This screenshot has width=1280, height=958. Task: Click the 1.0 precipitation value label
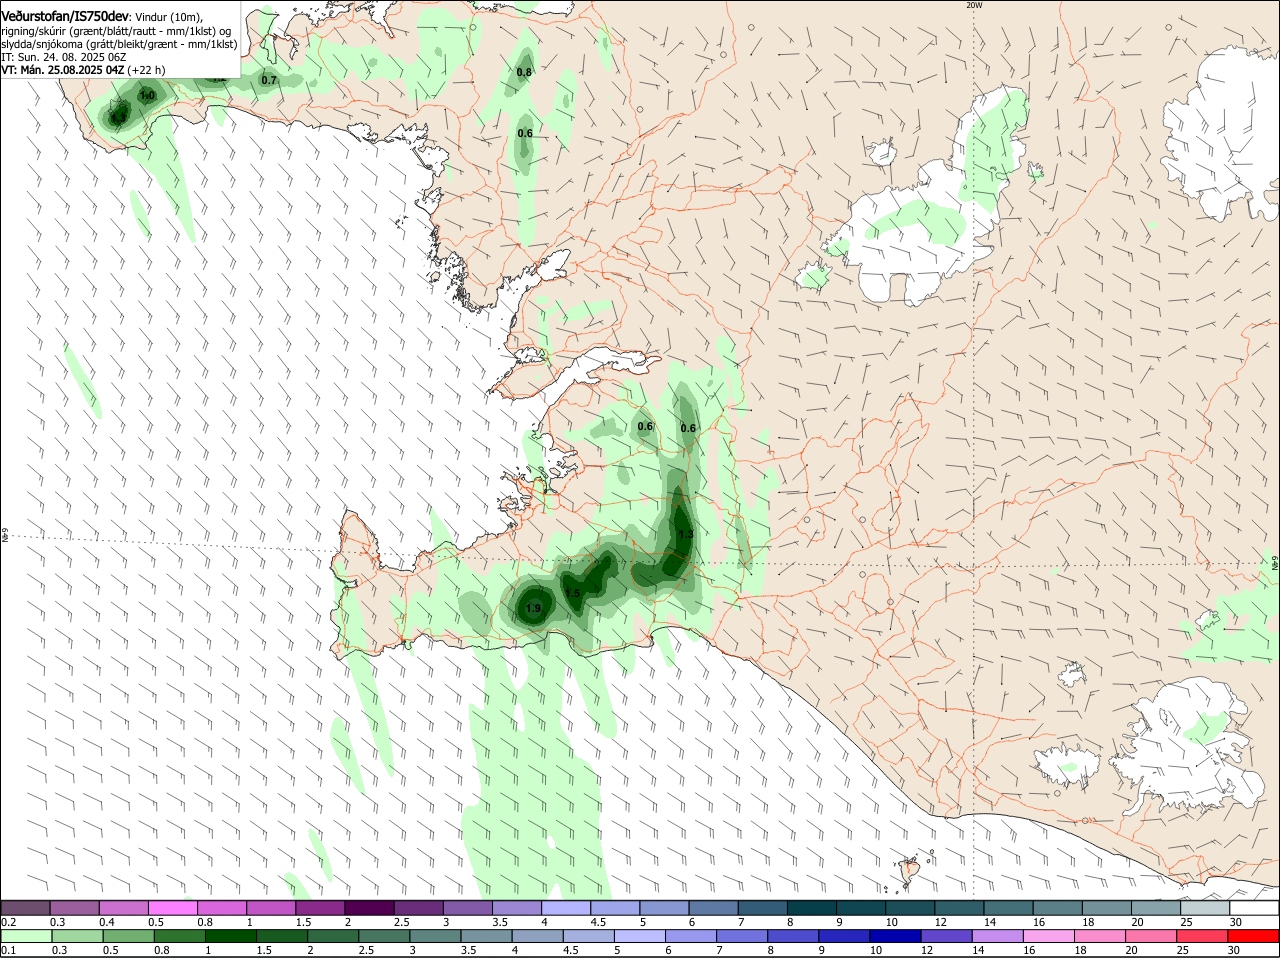[x=147, y=96]
